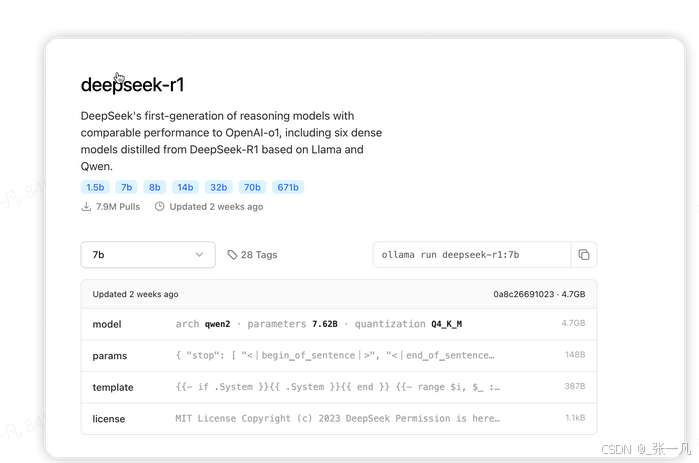Click the params stop tokens preview text
The height and width of the screenshot is (463, 699).
pos(335,356)
